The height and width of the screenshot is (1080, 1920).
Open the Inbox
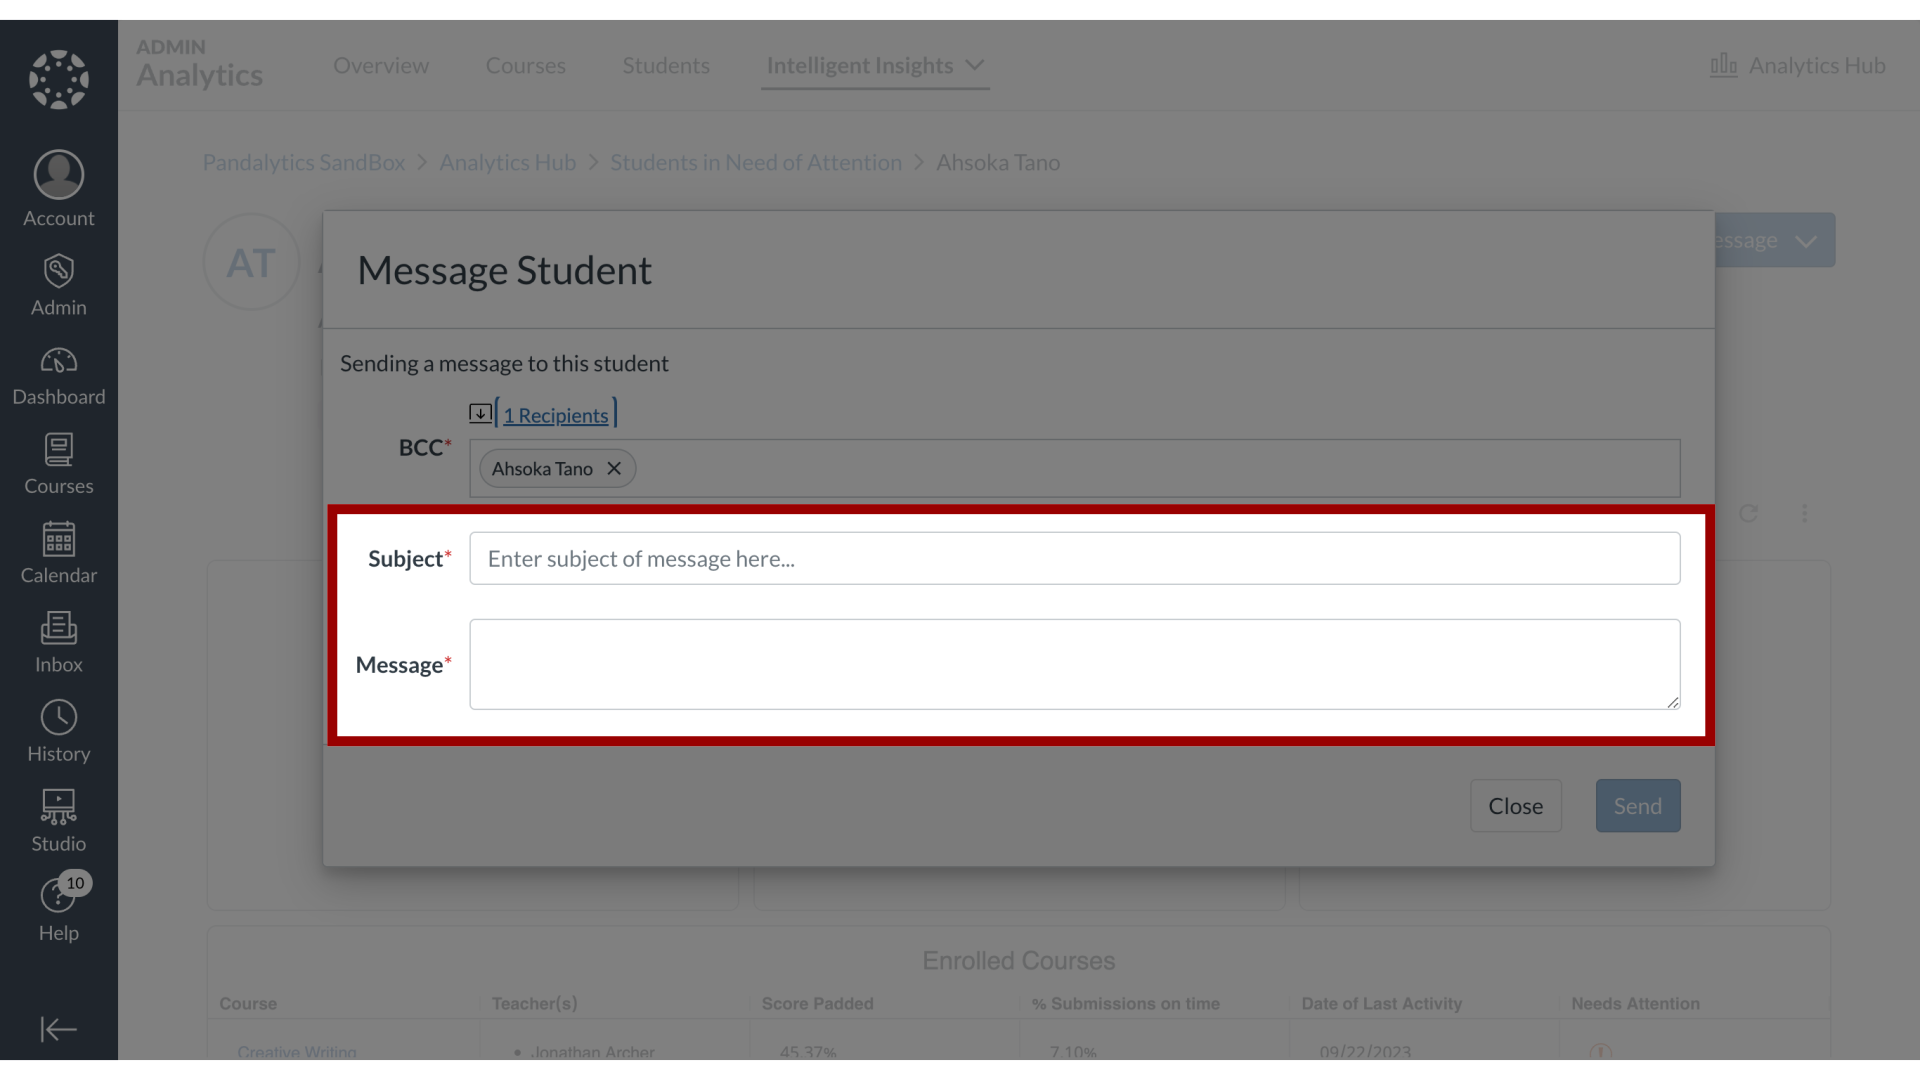click(59, 643)
